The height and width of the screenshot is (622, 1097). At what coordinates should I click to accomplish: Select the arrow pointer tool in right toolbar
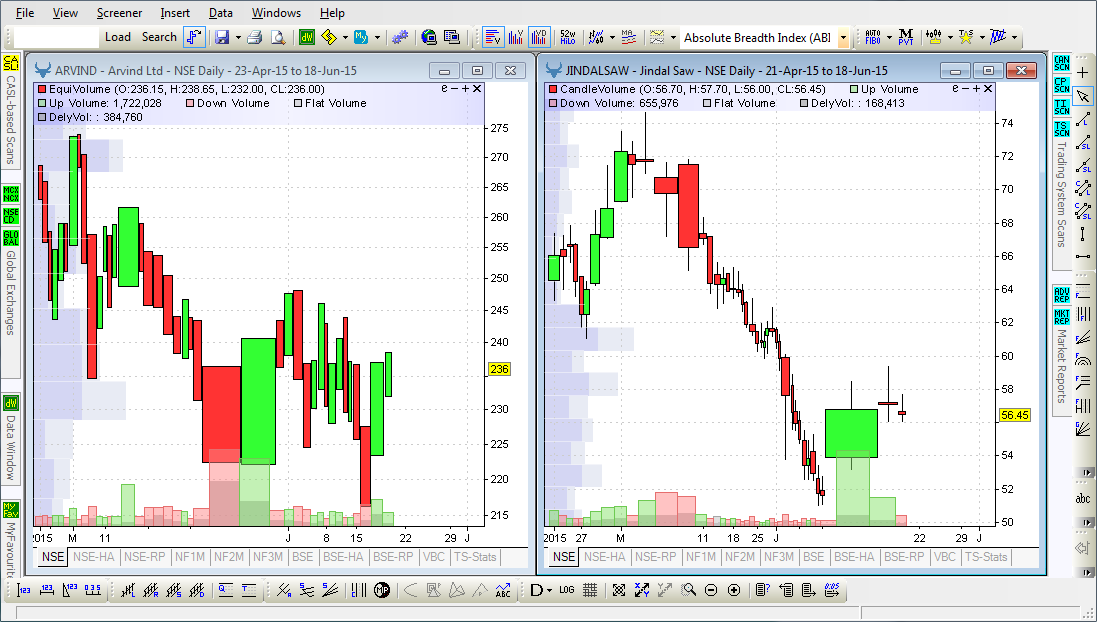pos(1083,96)
